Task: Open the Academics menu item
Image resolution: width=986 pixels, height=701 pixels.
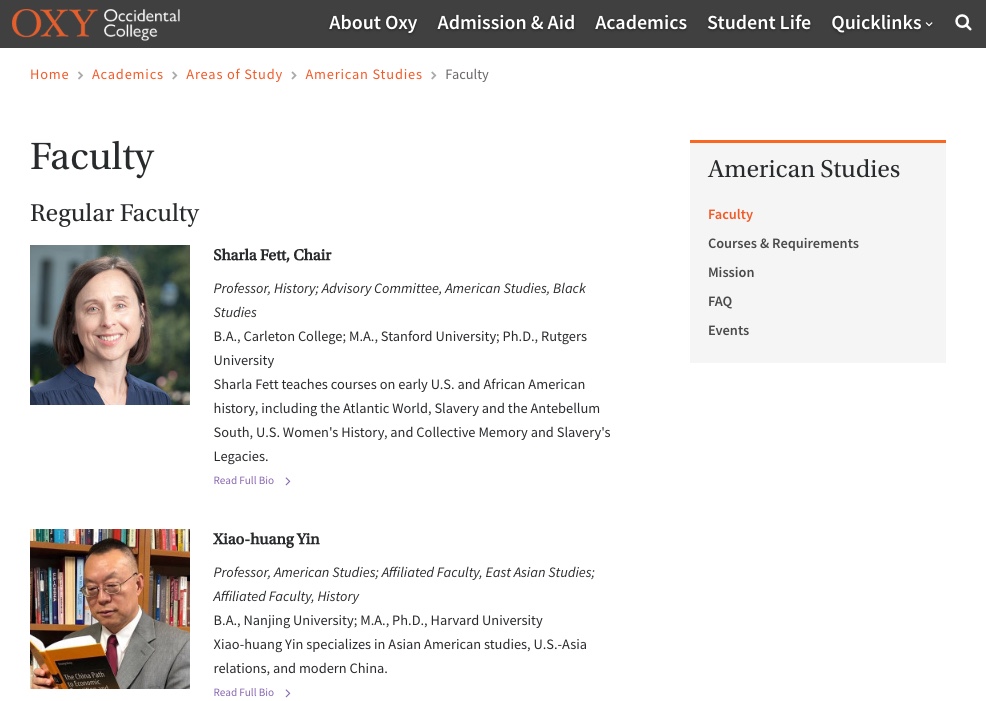Action: [x=641, y=23]
